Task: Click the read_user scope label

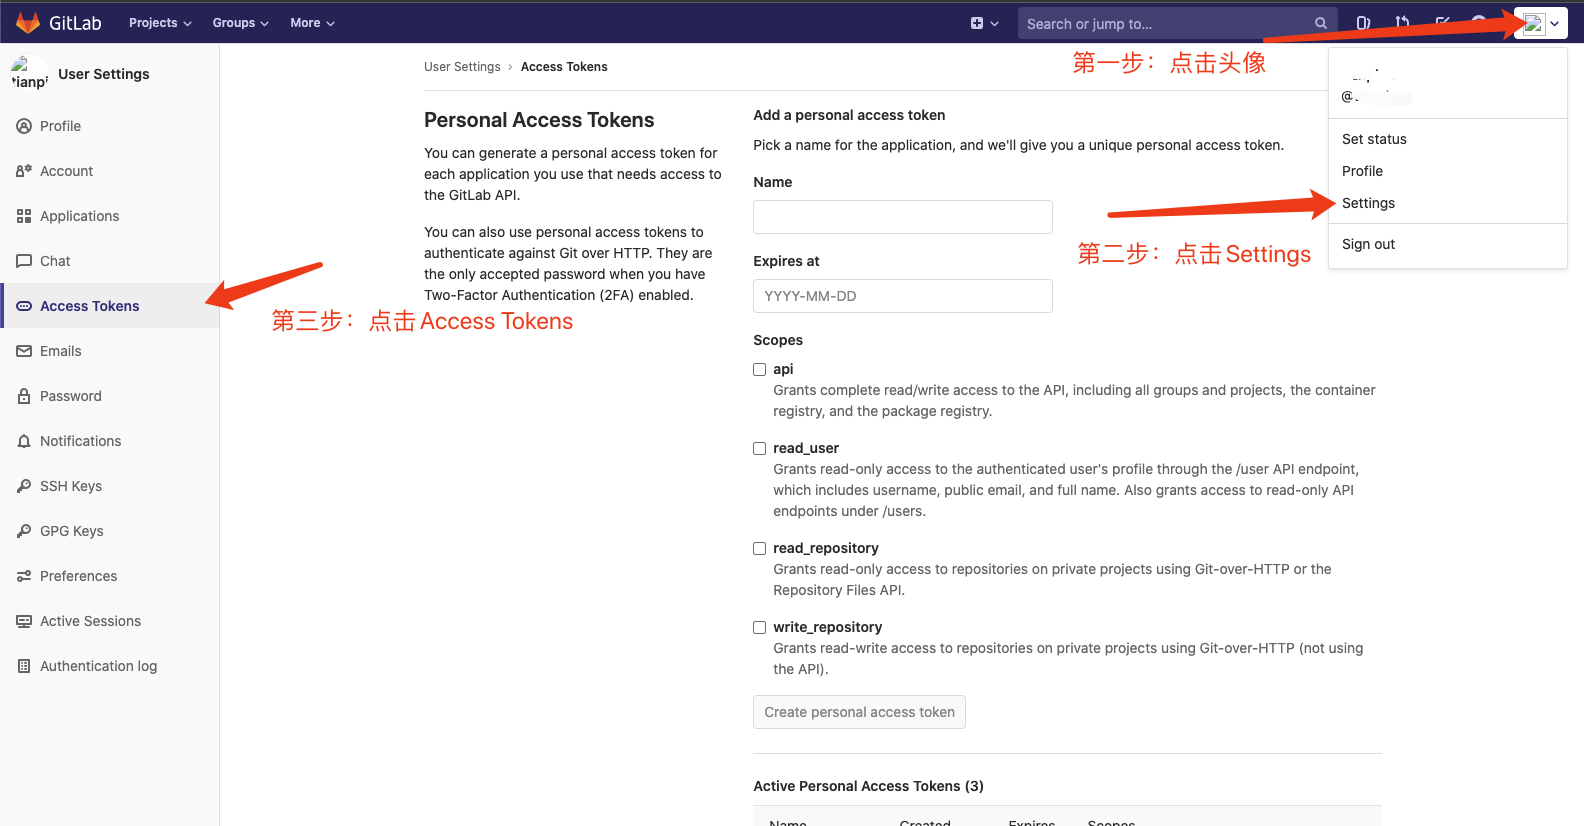Action: pyautogui.click(x=806, y=448)
